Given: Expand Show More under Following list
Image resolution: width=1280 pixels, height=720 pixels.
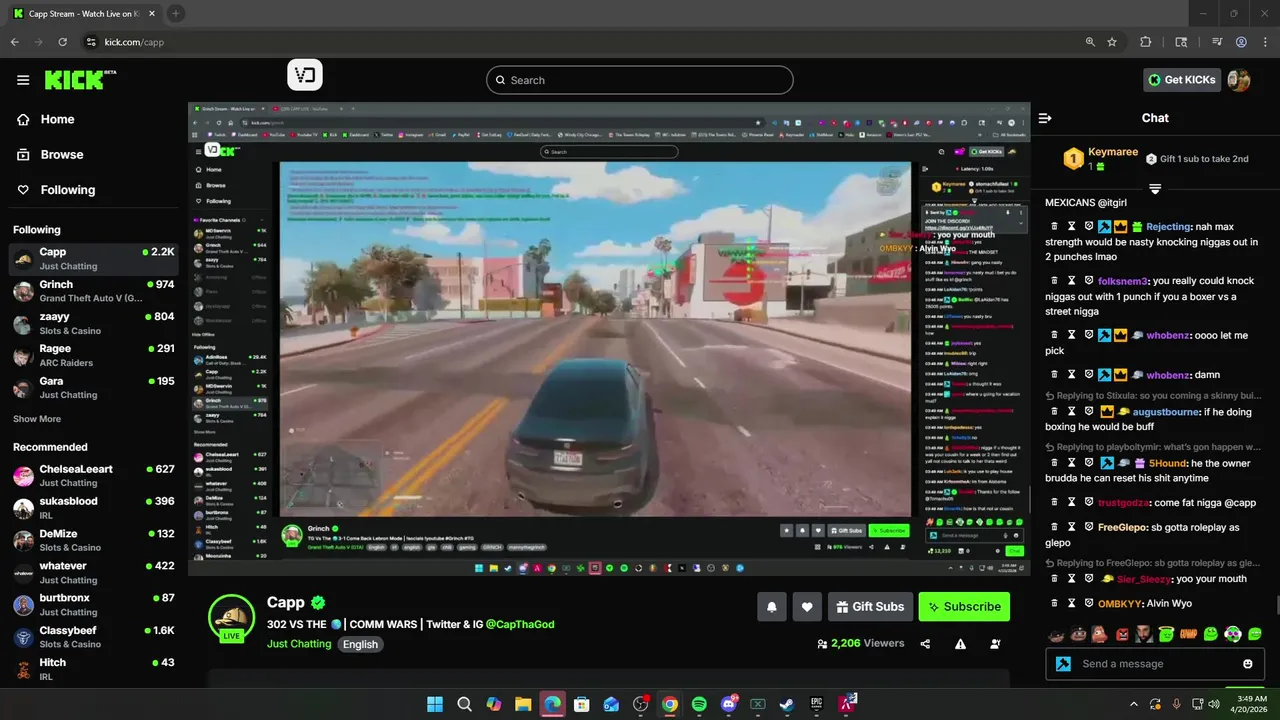Looking at the screenshot, I should click(37, 419).
